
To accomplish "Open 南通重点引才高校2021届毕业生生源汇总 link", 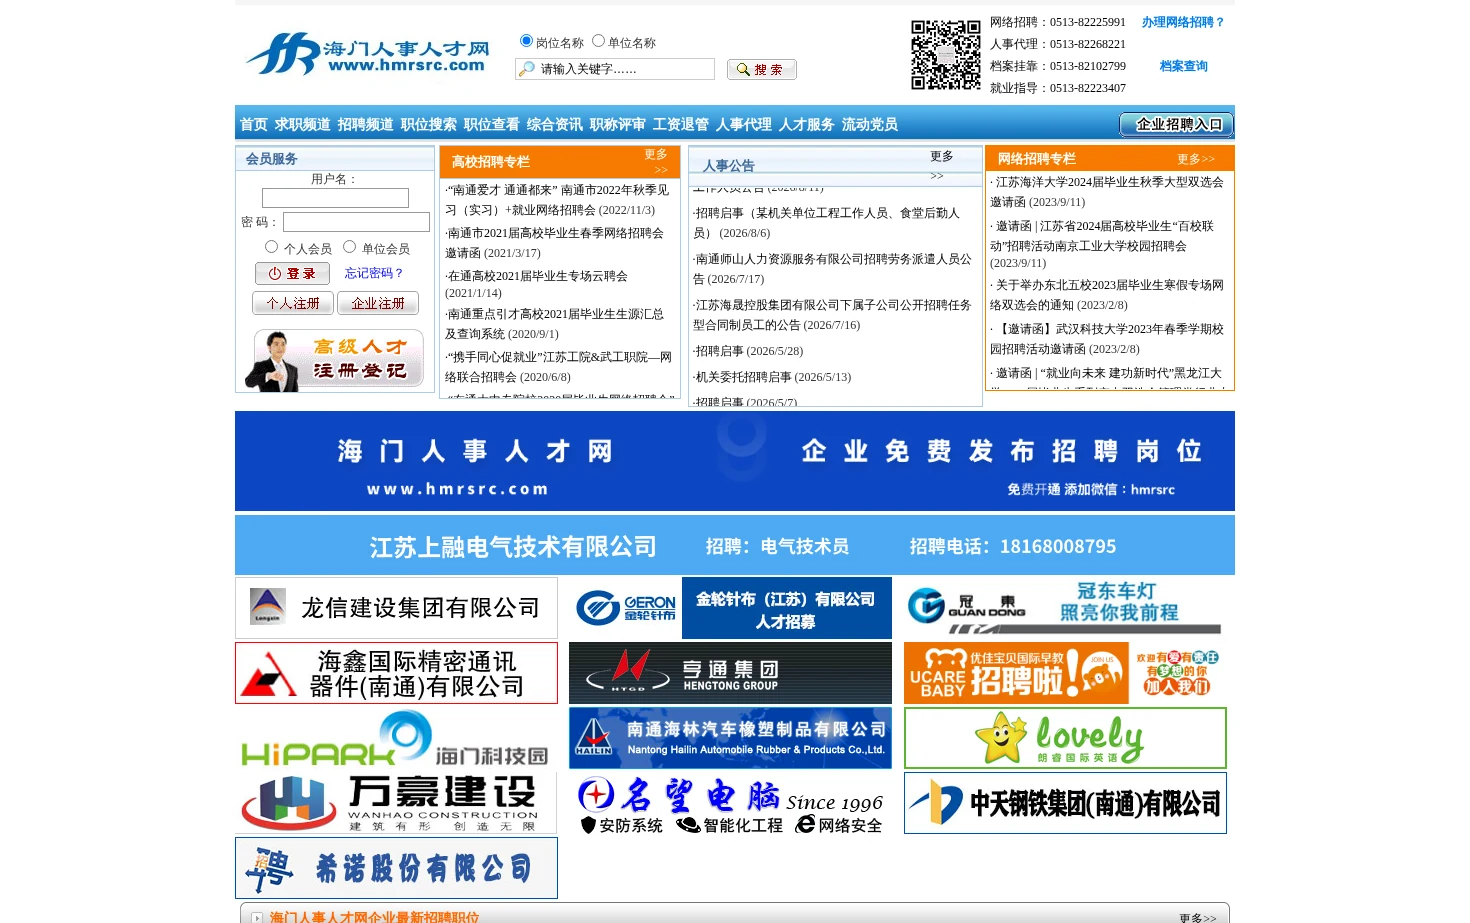I will pos(554,324).
